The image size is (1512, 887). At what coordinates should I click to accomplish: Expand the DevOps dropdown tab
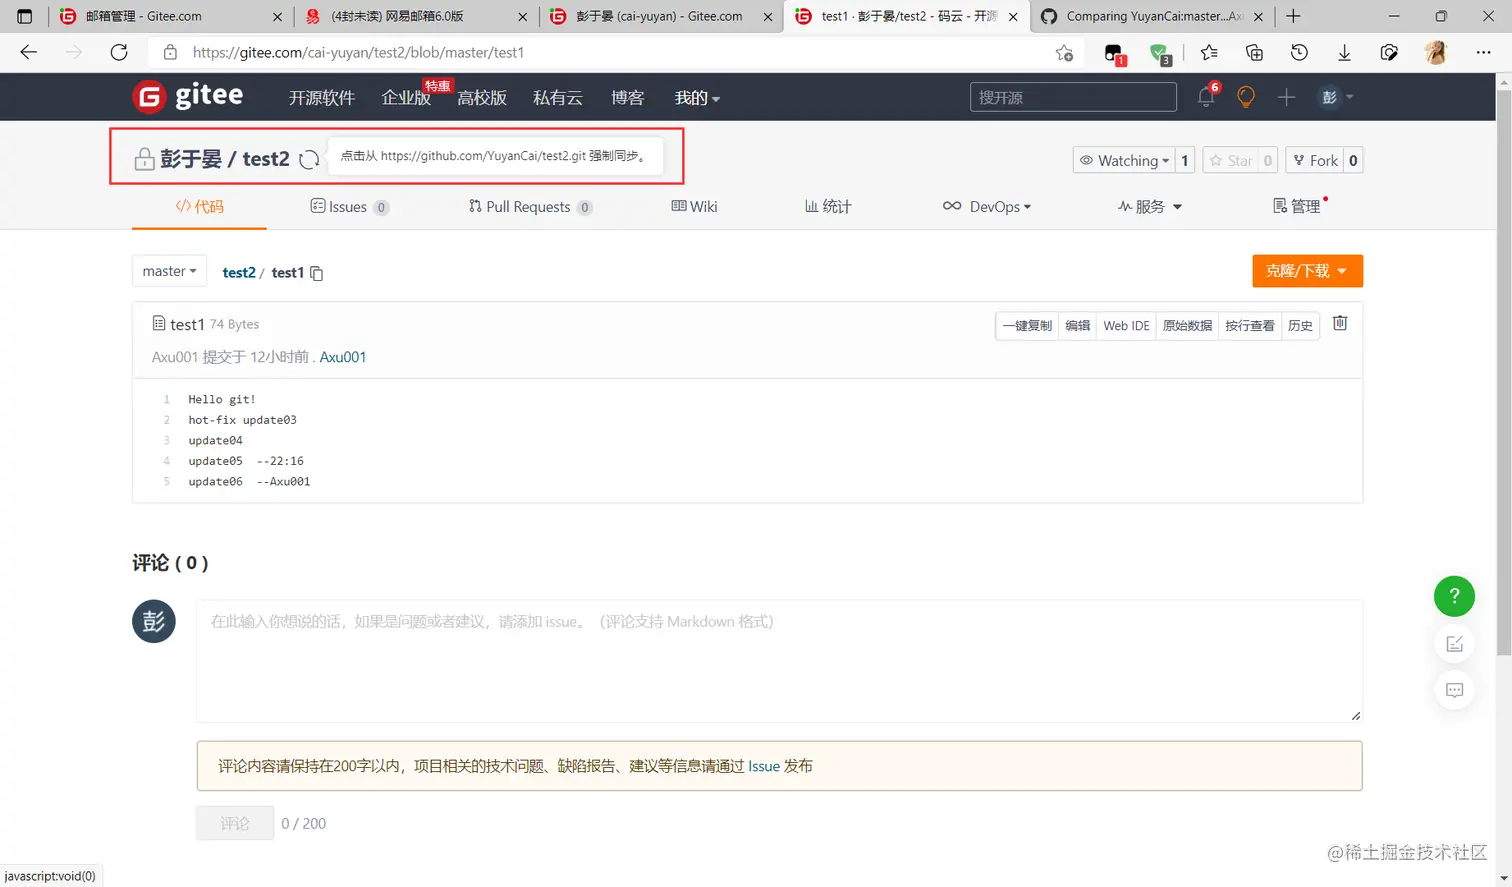click(986, 206)
